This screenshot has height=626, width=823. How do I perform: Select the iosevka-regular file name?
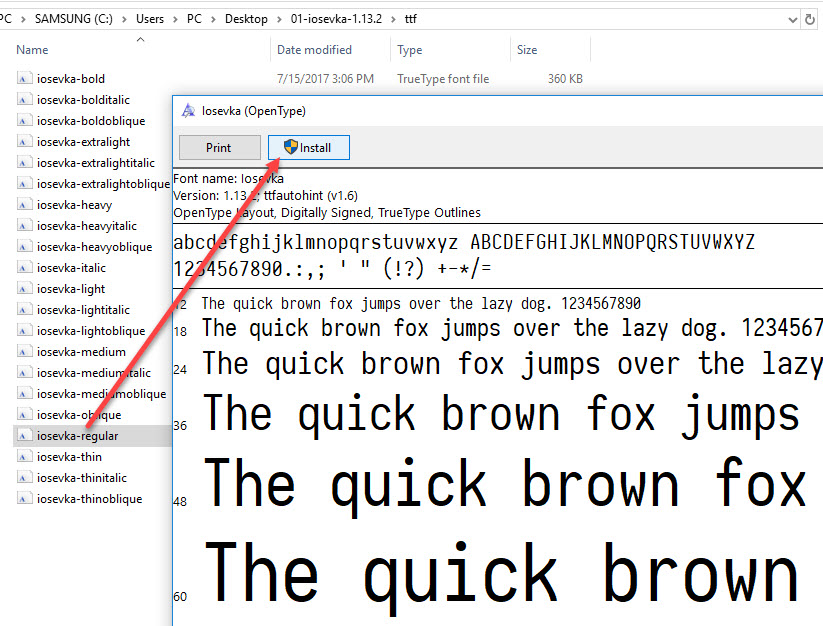point(78,436)
